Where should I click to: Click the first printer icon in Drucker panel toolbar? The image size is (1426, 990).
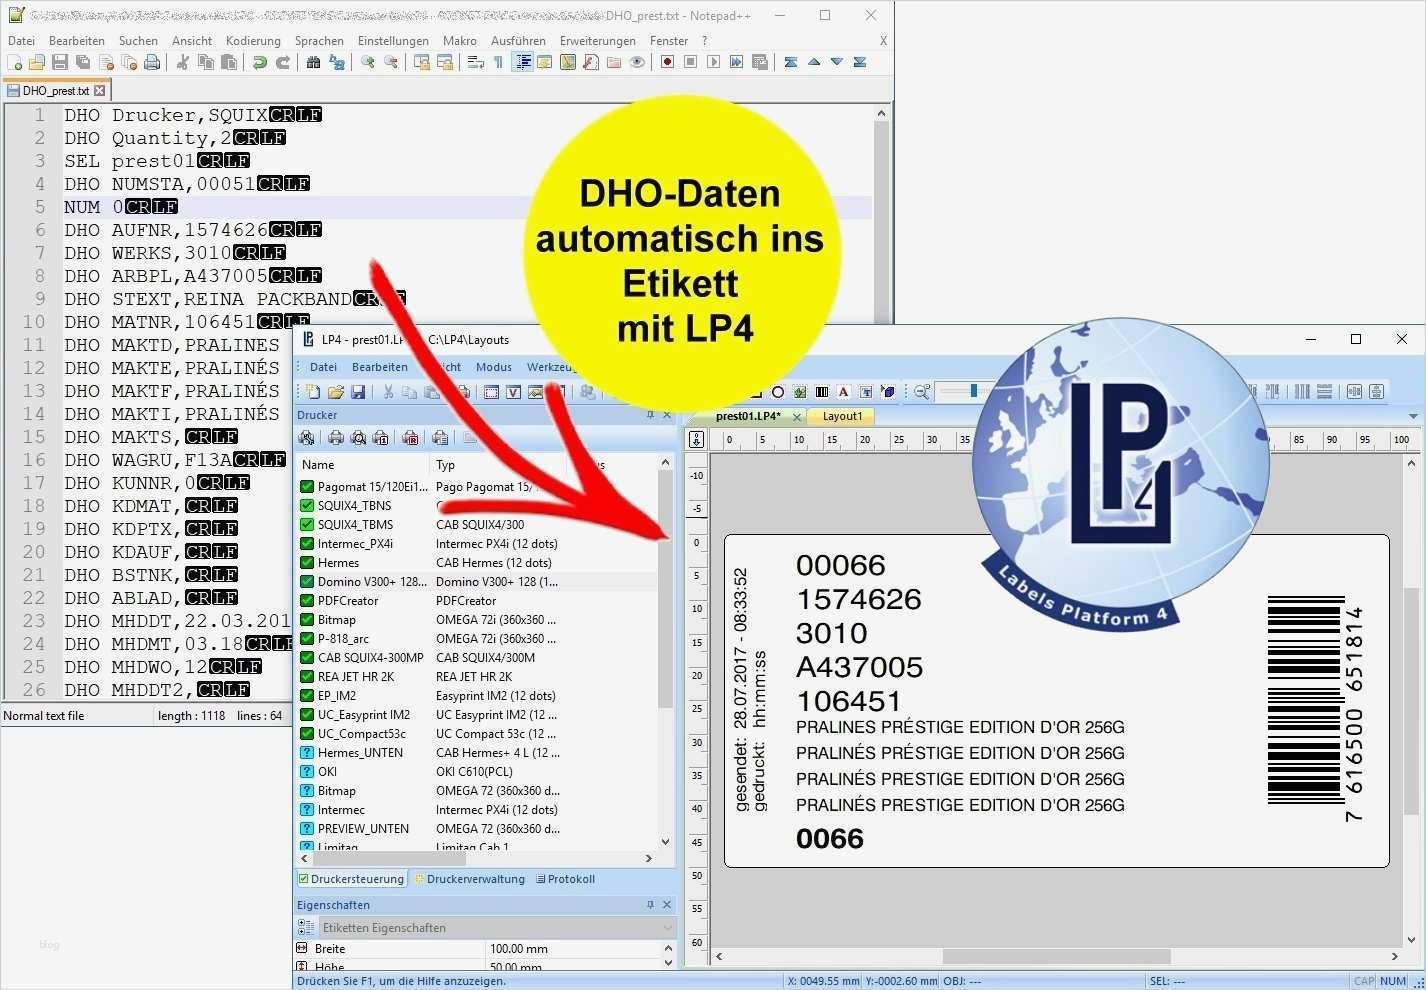pyautogui.click(x=307, y=438)
